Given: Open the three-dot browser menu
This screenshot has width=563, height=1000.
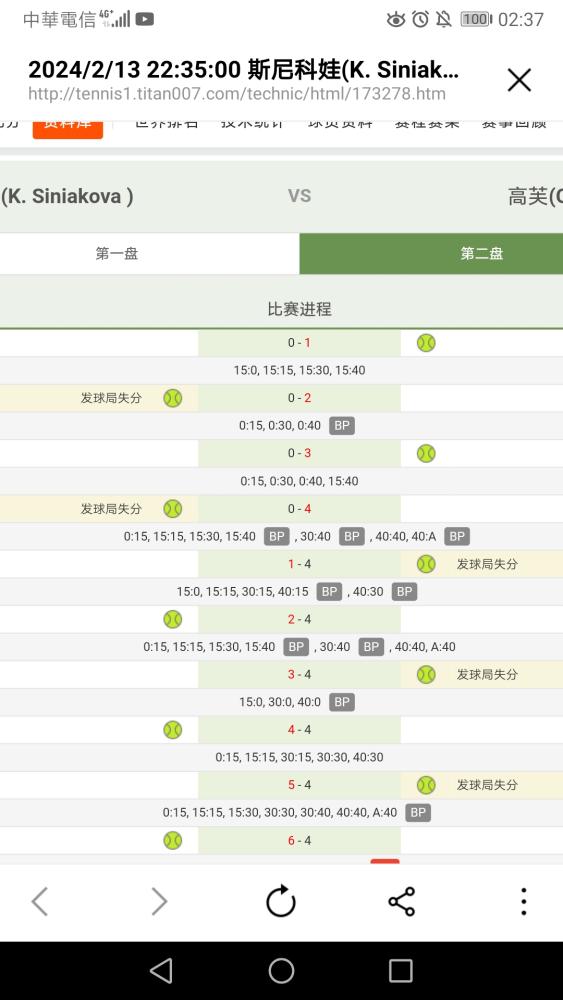Looking at the screenshot, I should [x=523, y=902].
